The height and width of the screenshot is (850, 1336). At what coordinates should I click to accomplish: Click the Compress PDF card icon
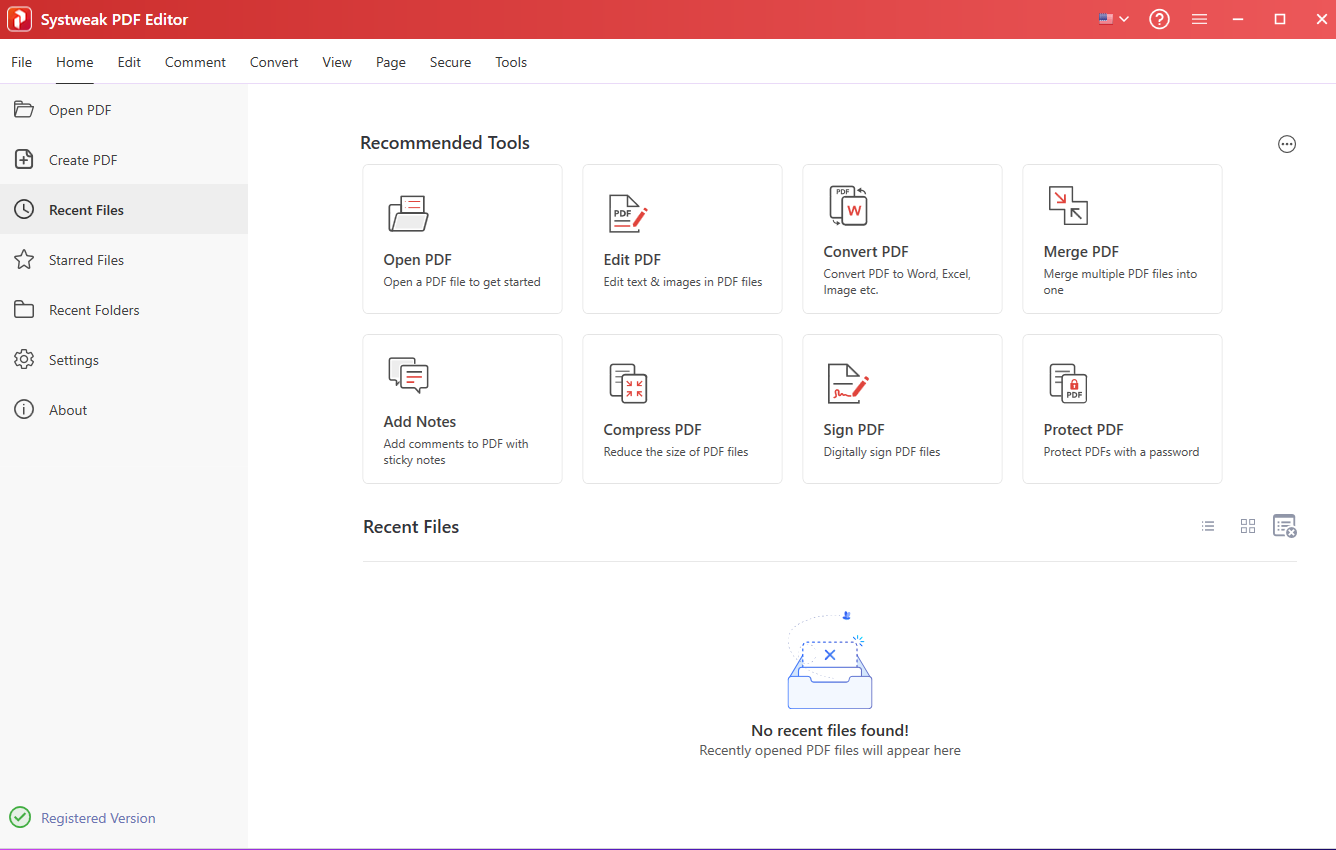pos(628,383)
